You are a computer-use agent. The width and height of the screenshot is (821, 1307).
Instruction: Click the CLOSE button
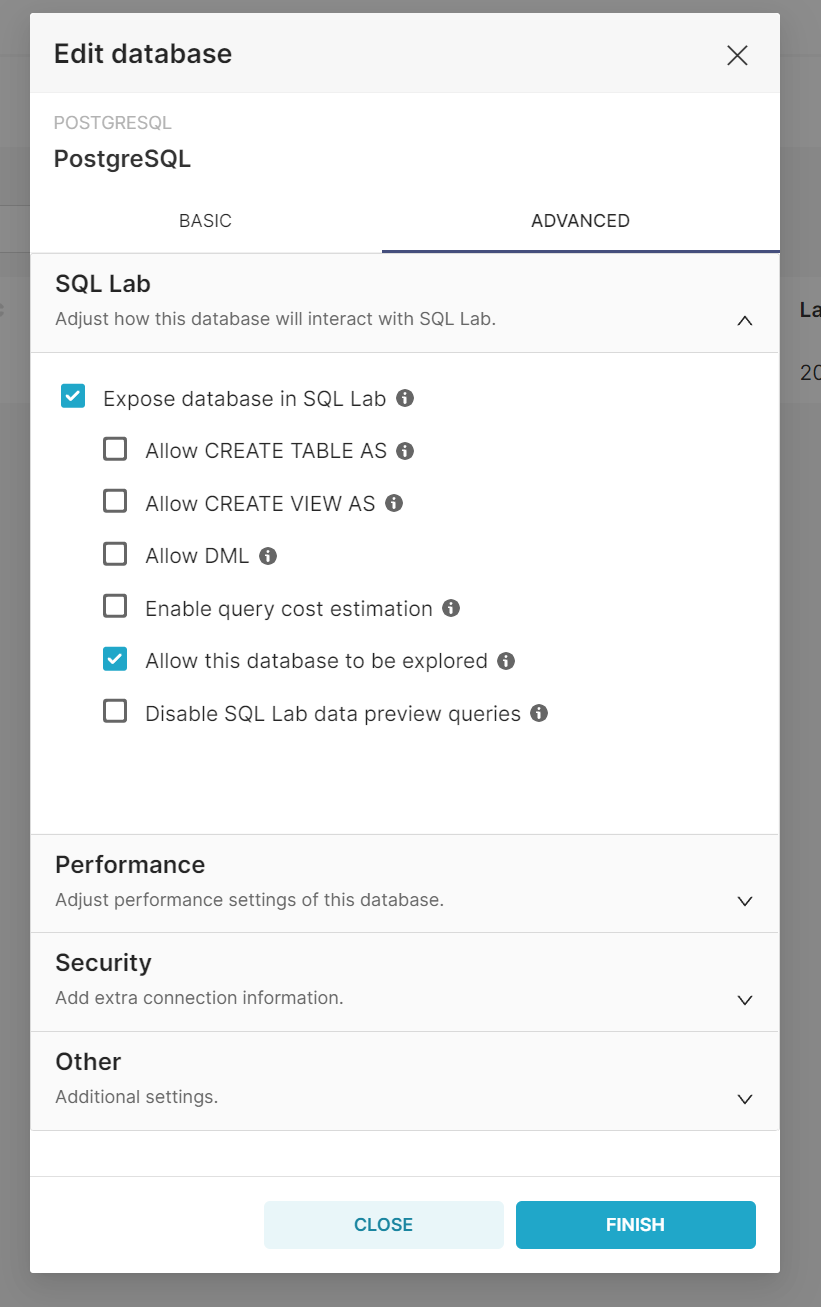[383, 1225]
